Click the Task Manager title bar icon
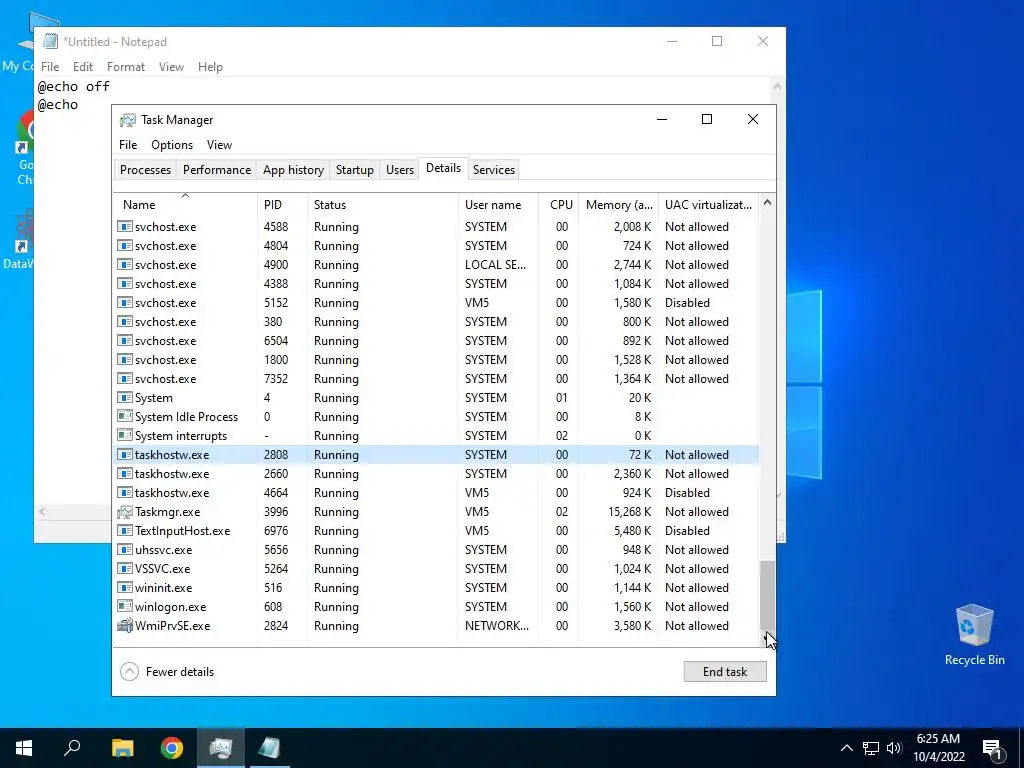The width and height of the screenshot is (1024, 768). click(x=128, y=120)
